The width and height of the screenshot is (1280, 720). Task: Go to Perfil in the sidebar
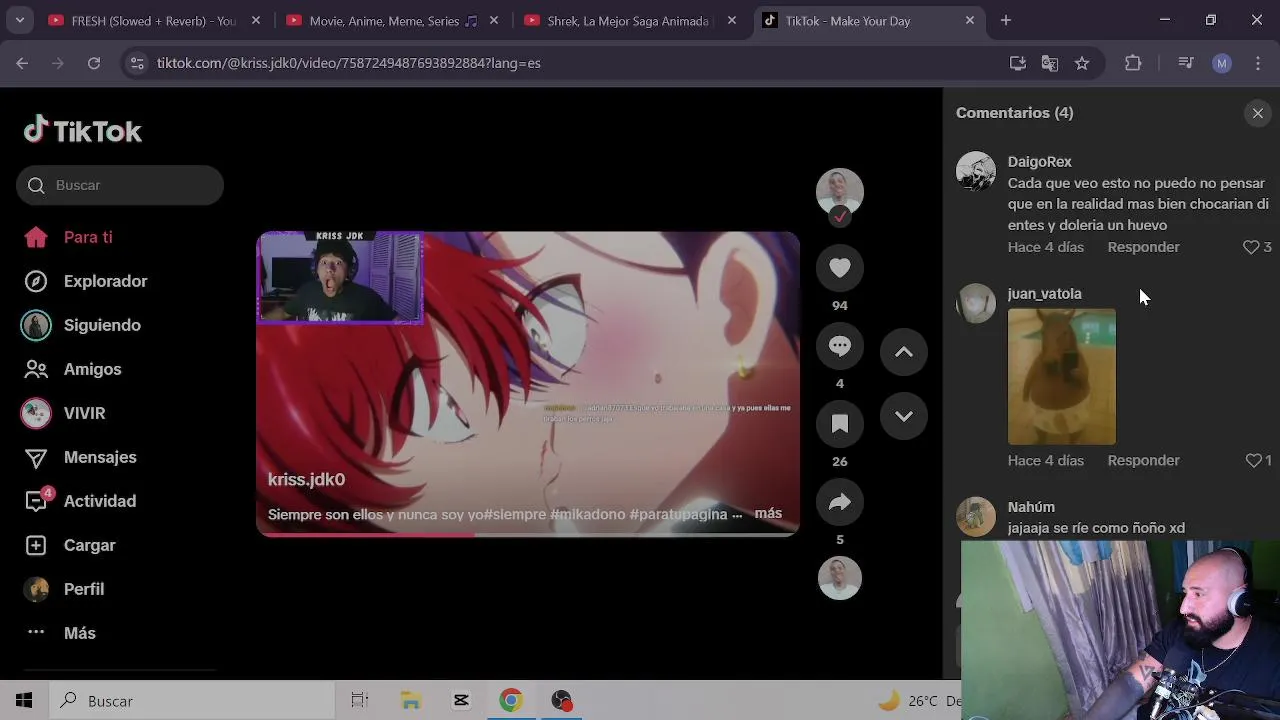84,589
